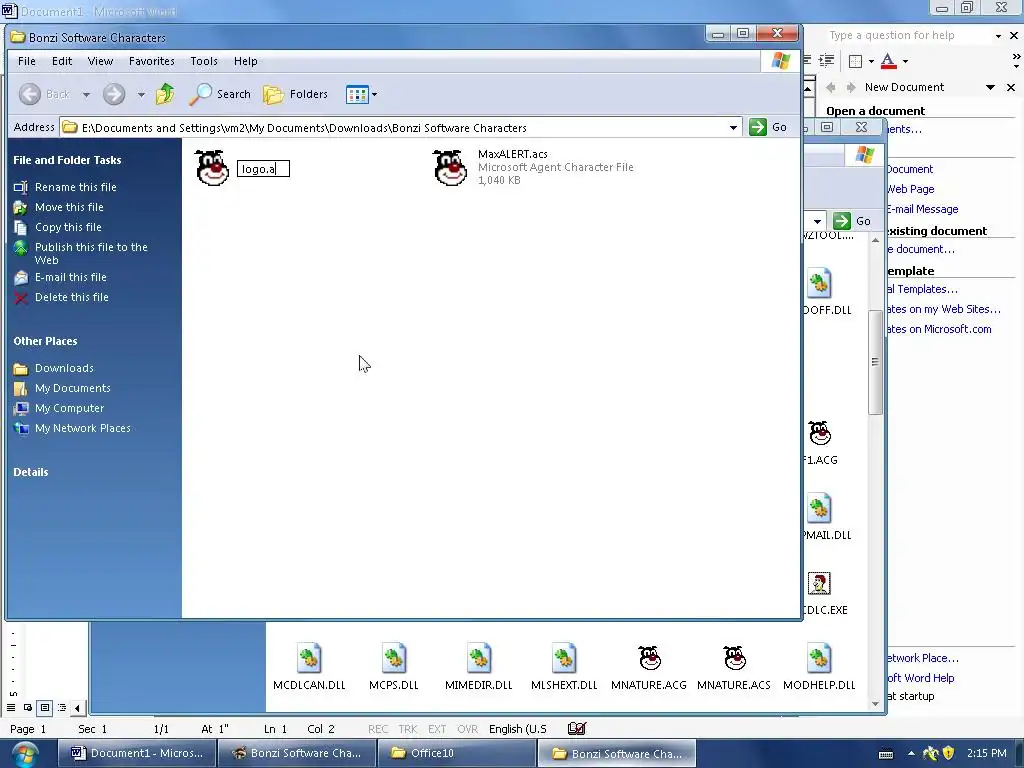Click into the logo.a rename text box

tap(263, 169)
